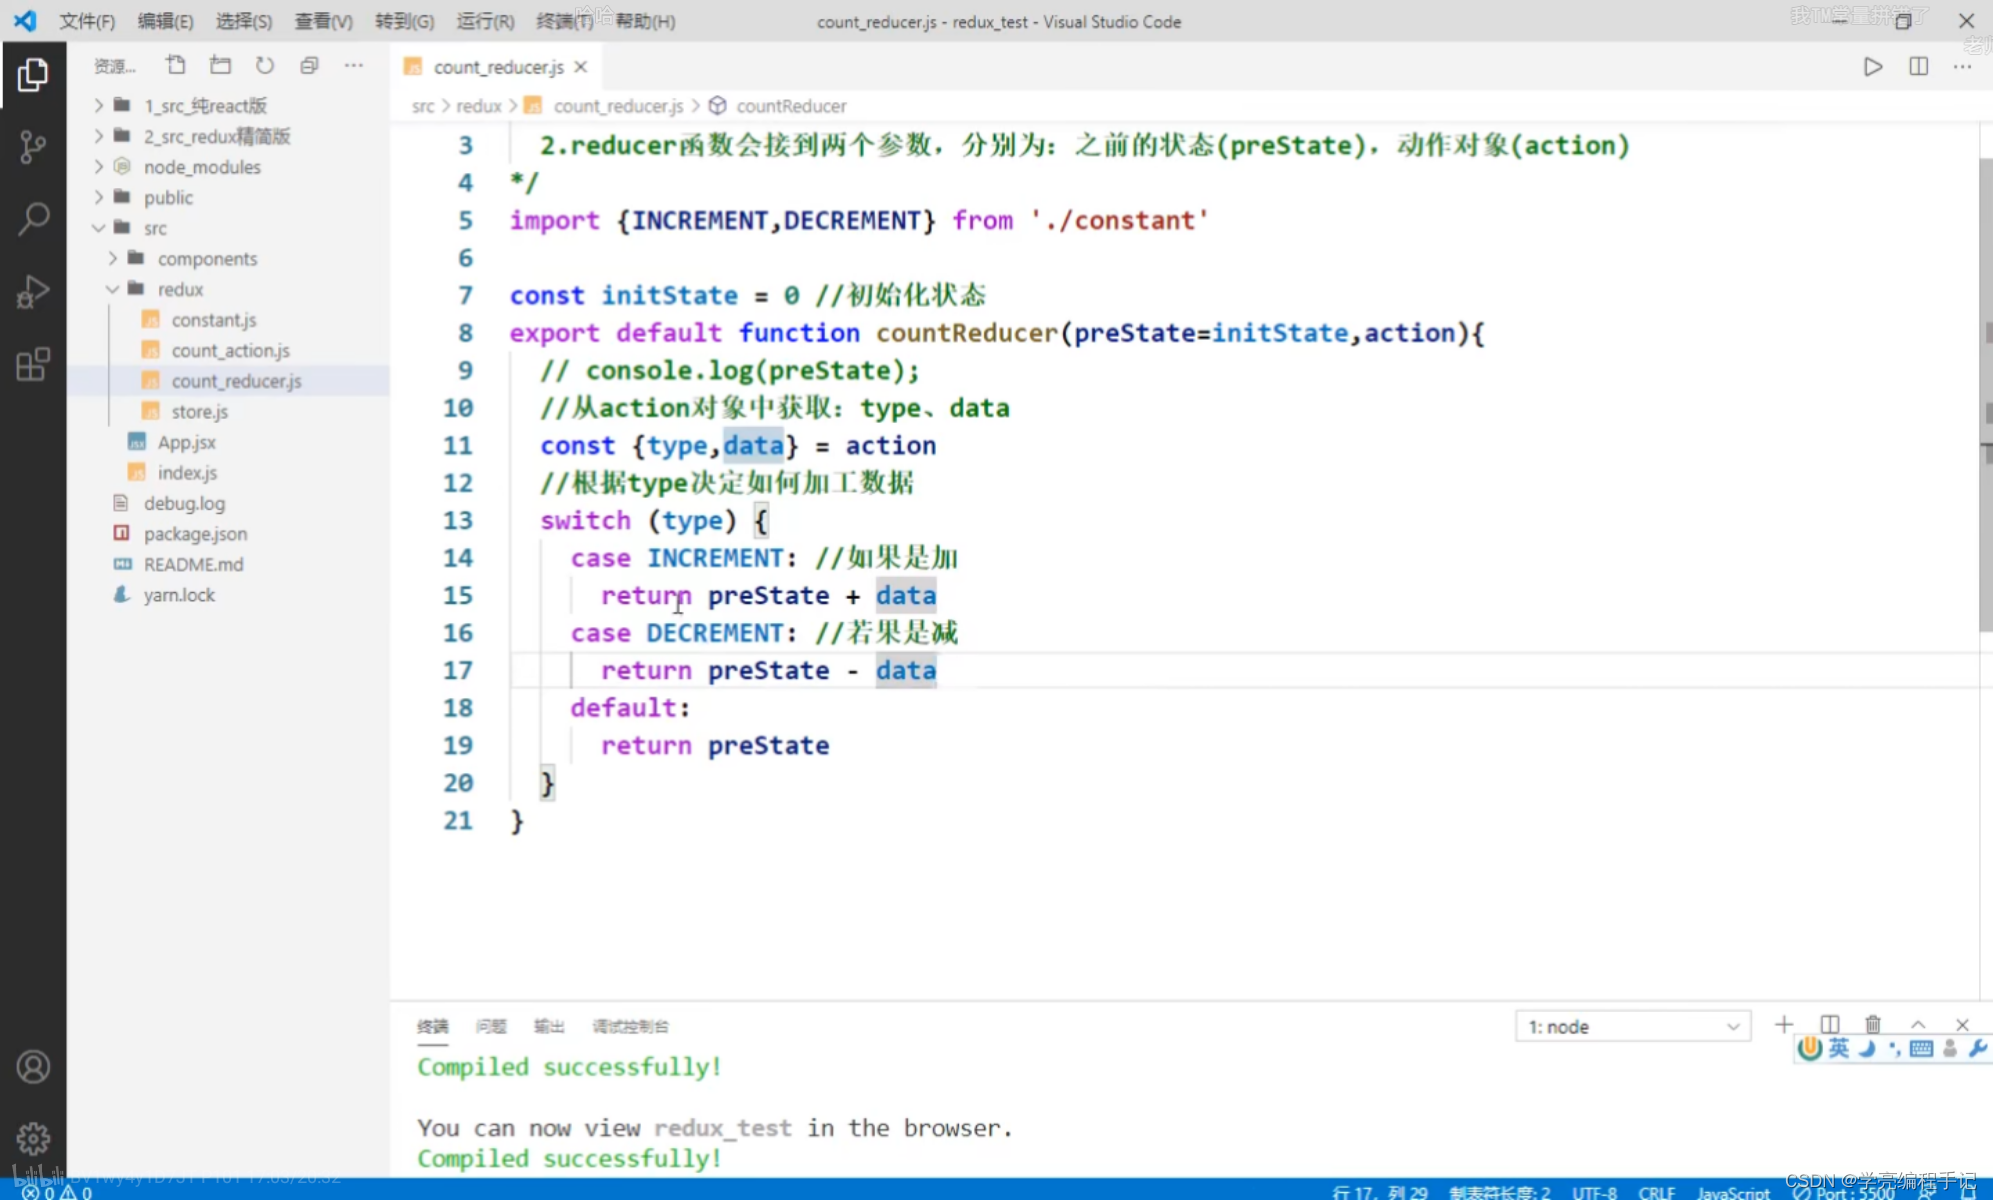Click the countReducer breadcrumb symbol
The width and height of the screenshot is (1993, 1200).
[791, 106]
